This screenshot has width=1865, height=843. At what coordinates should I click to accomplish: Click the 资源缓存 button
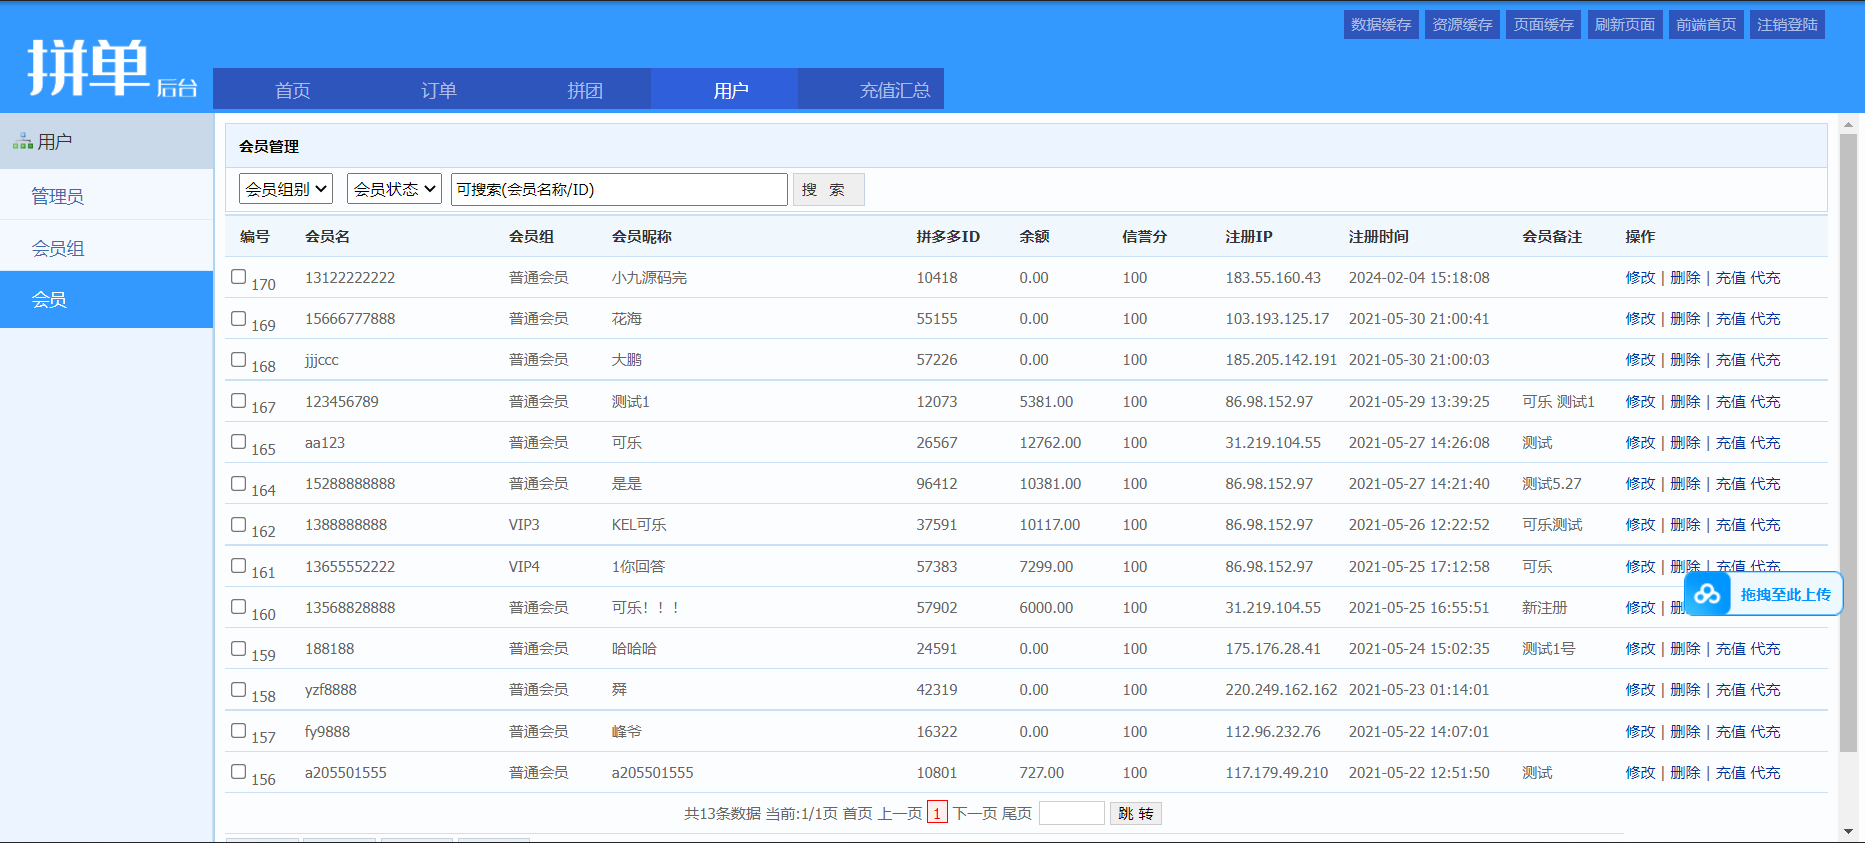pos(1462,25)
